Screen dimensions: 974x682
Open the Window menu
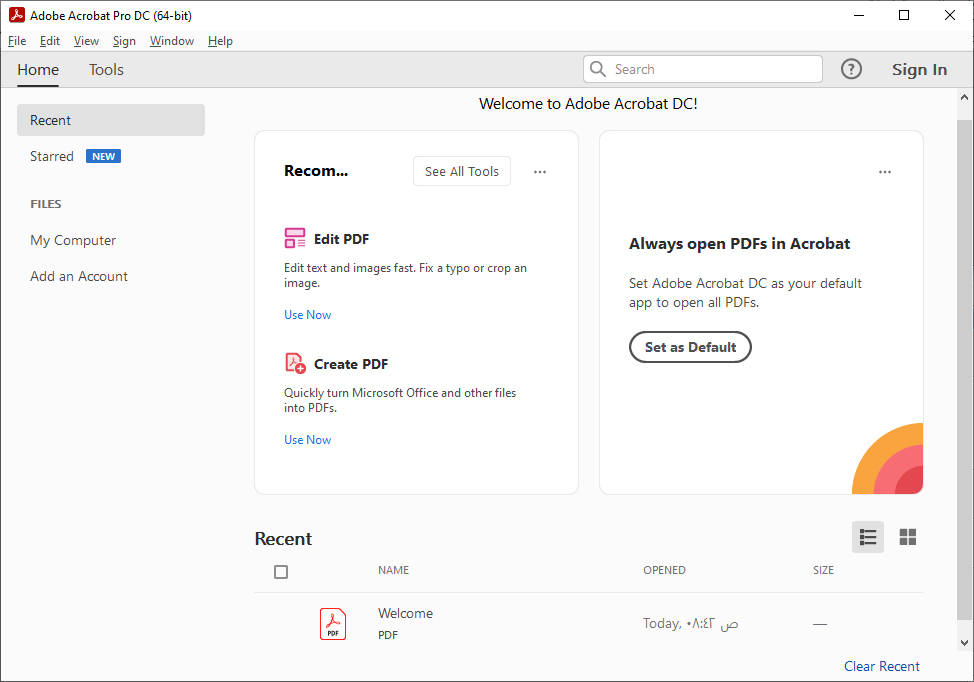171,41
